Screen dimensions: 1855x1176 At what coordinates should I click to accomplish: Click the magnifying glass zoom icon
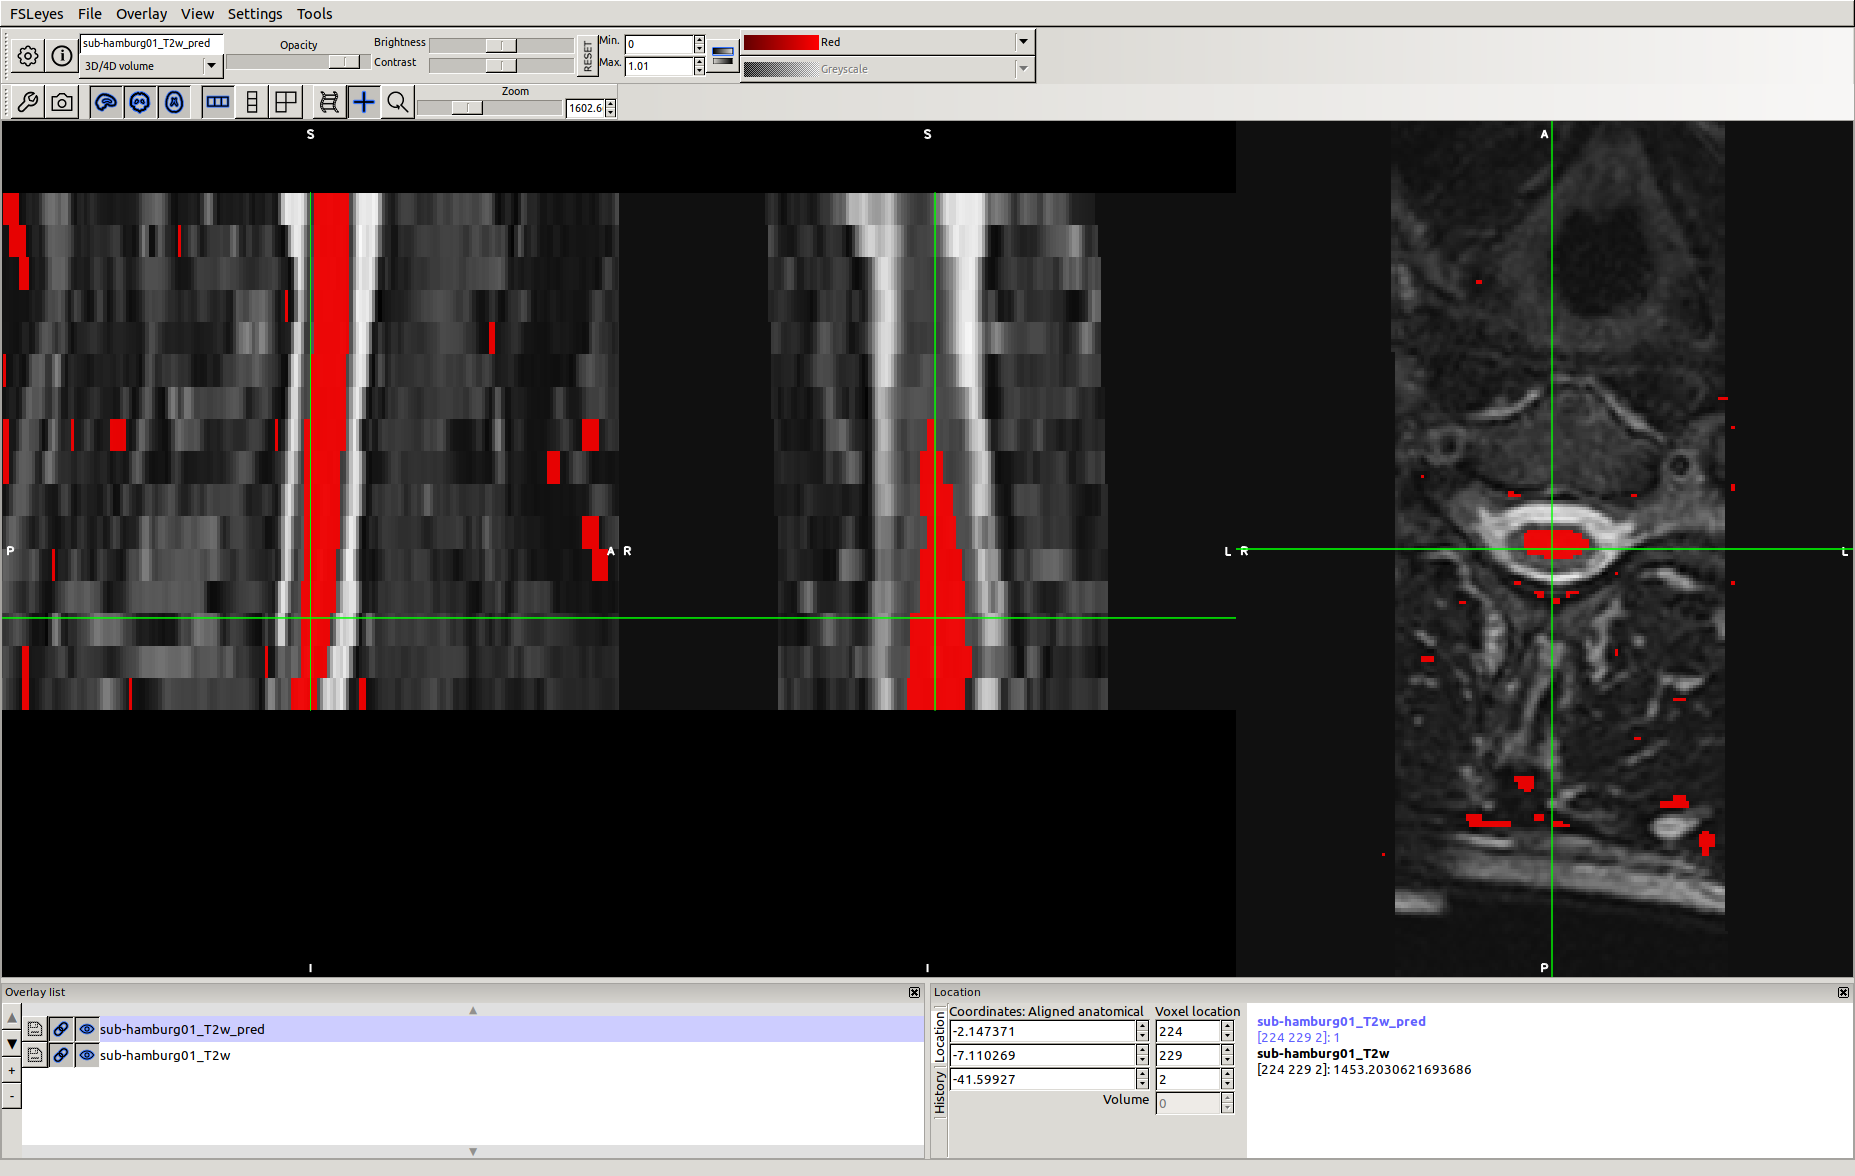pyautogui.click(x=397, y=101)
